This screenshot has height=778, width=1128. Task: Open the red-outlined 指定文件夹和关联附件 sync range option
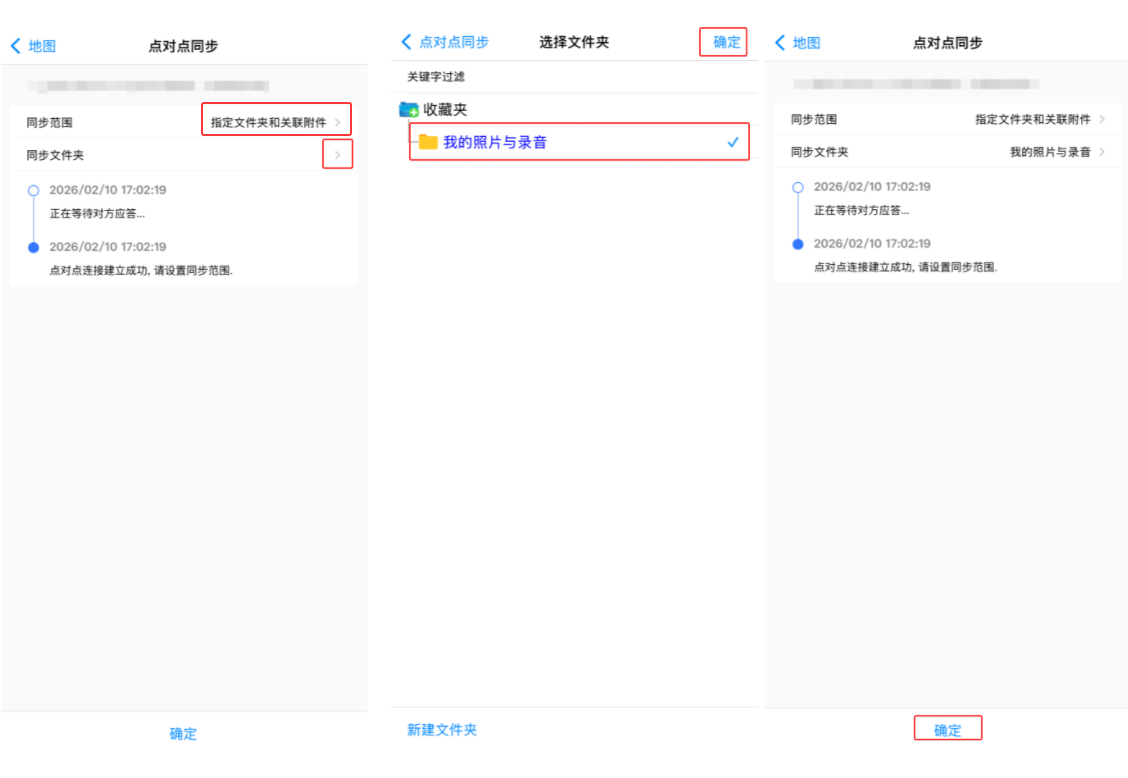276,122
